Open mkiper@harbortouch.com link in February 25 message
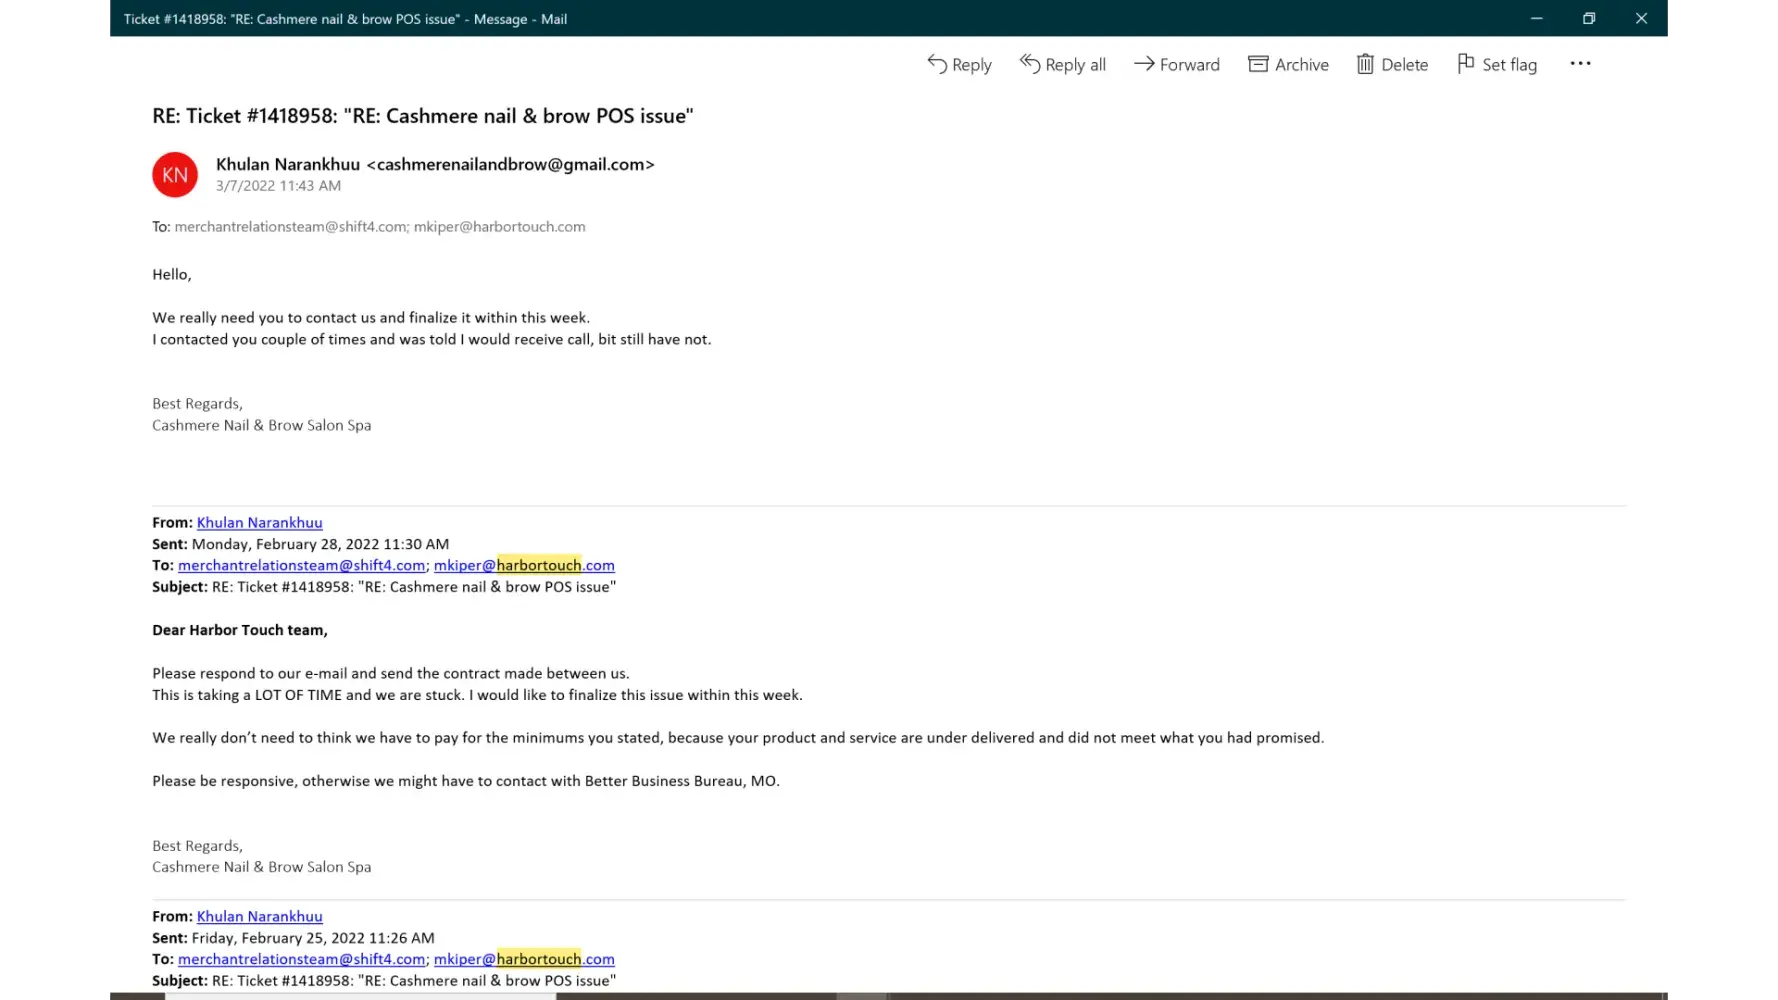This screenshot has width=1778, height=1000. coord(524,959)
